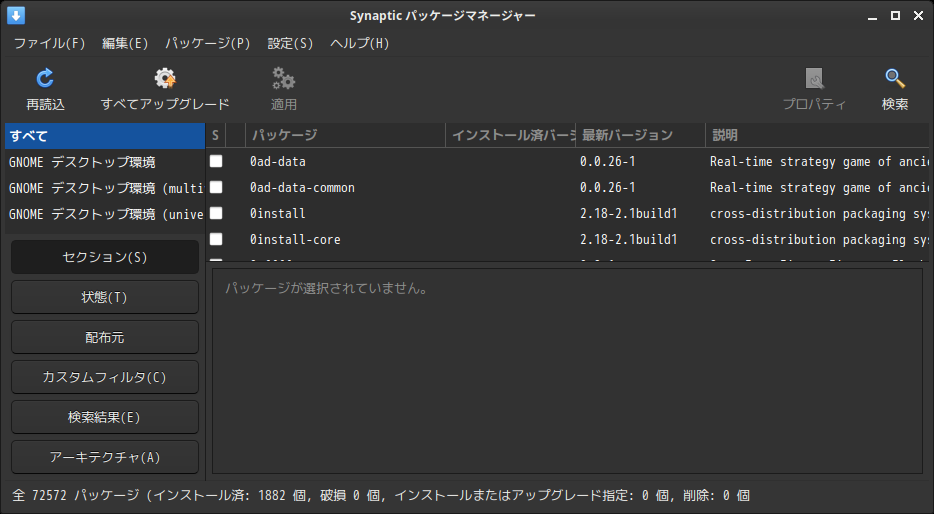Screen dimensions: 934x514
Task: Sort by 説明 column header
Action: (x=817, y=135)
